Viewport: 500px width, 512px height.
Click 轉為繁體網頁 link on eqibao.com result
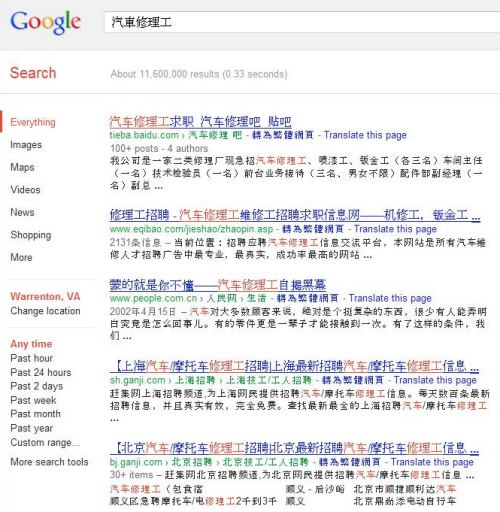click(x=313, y=229)
